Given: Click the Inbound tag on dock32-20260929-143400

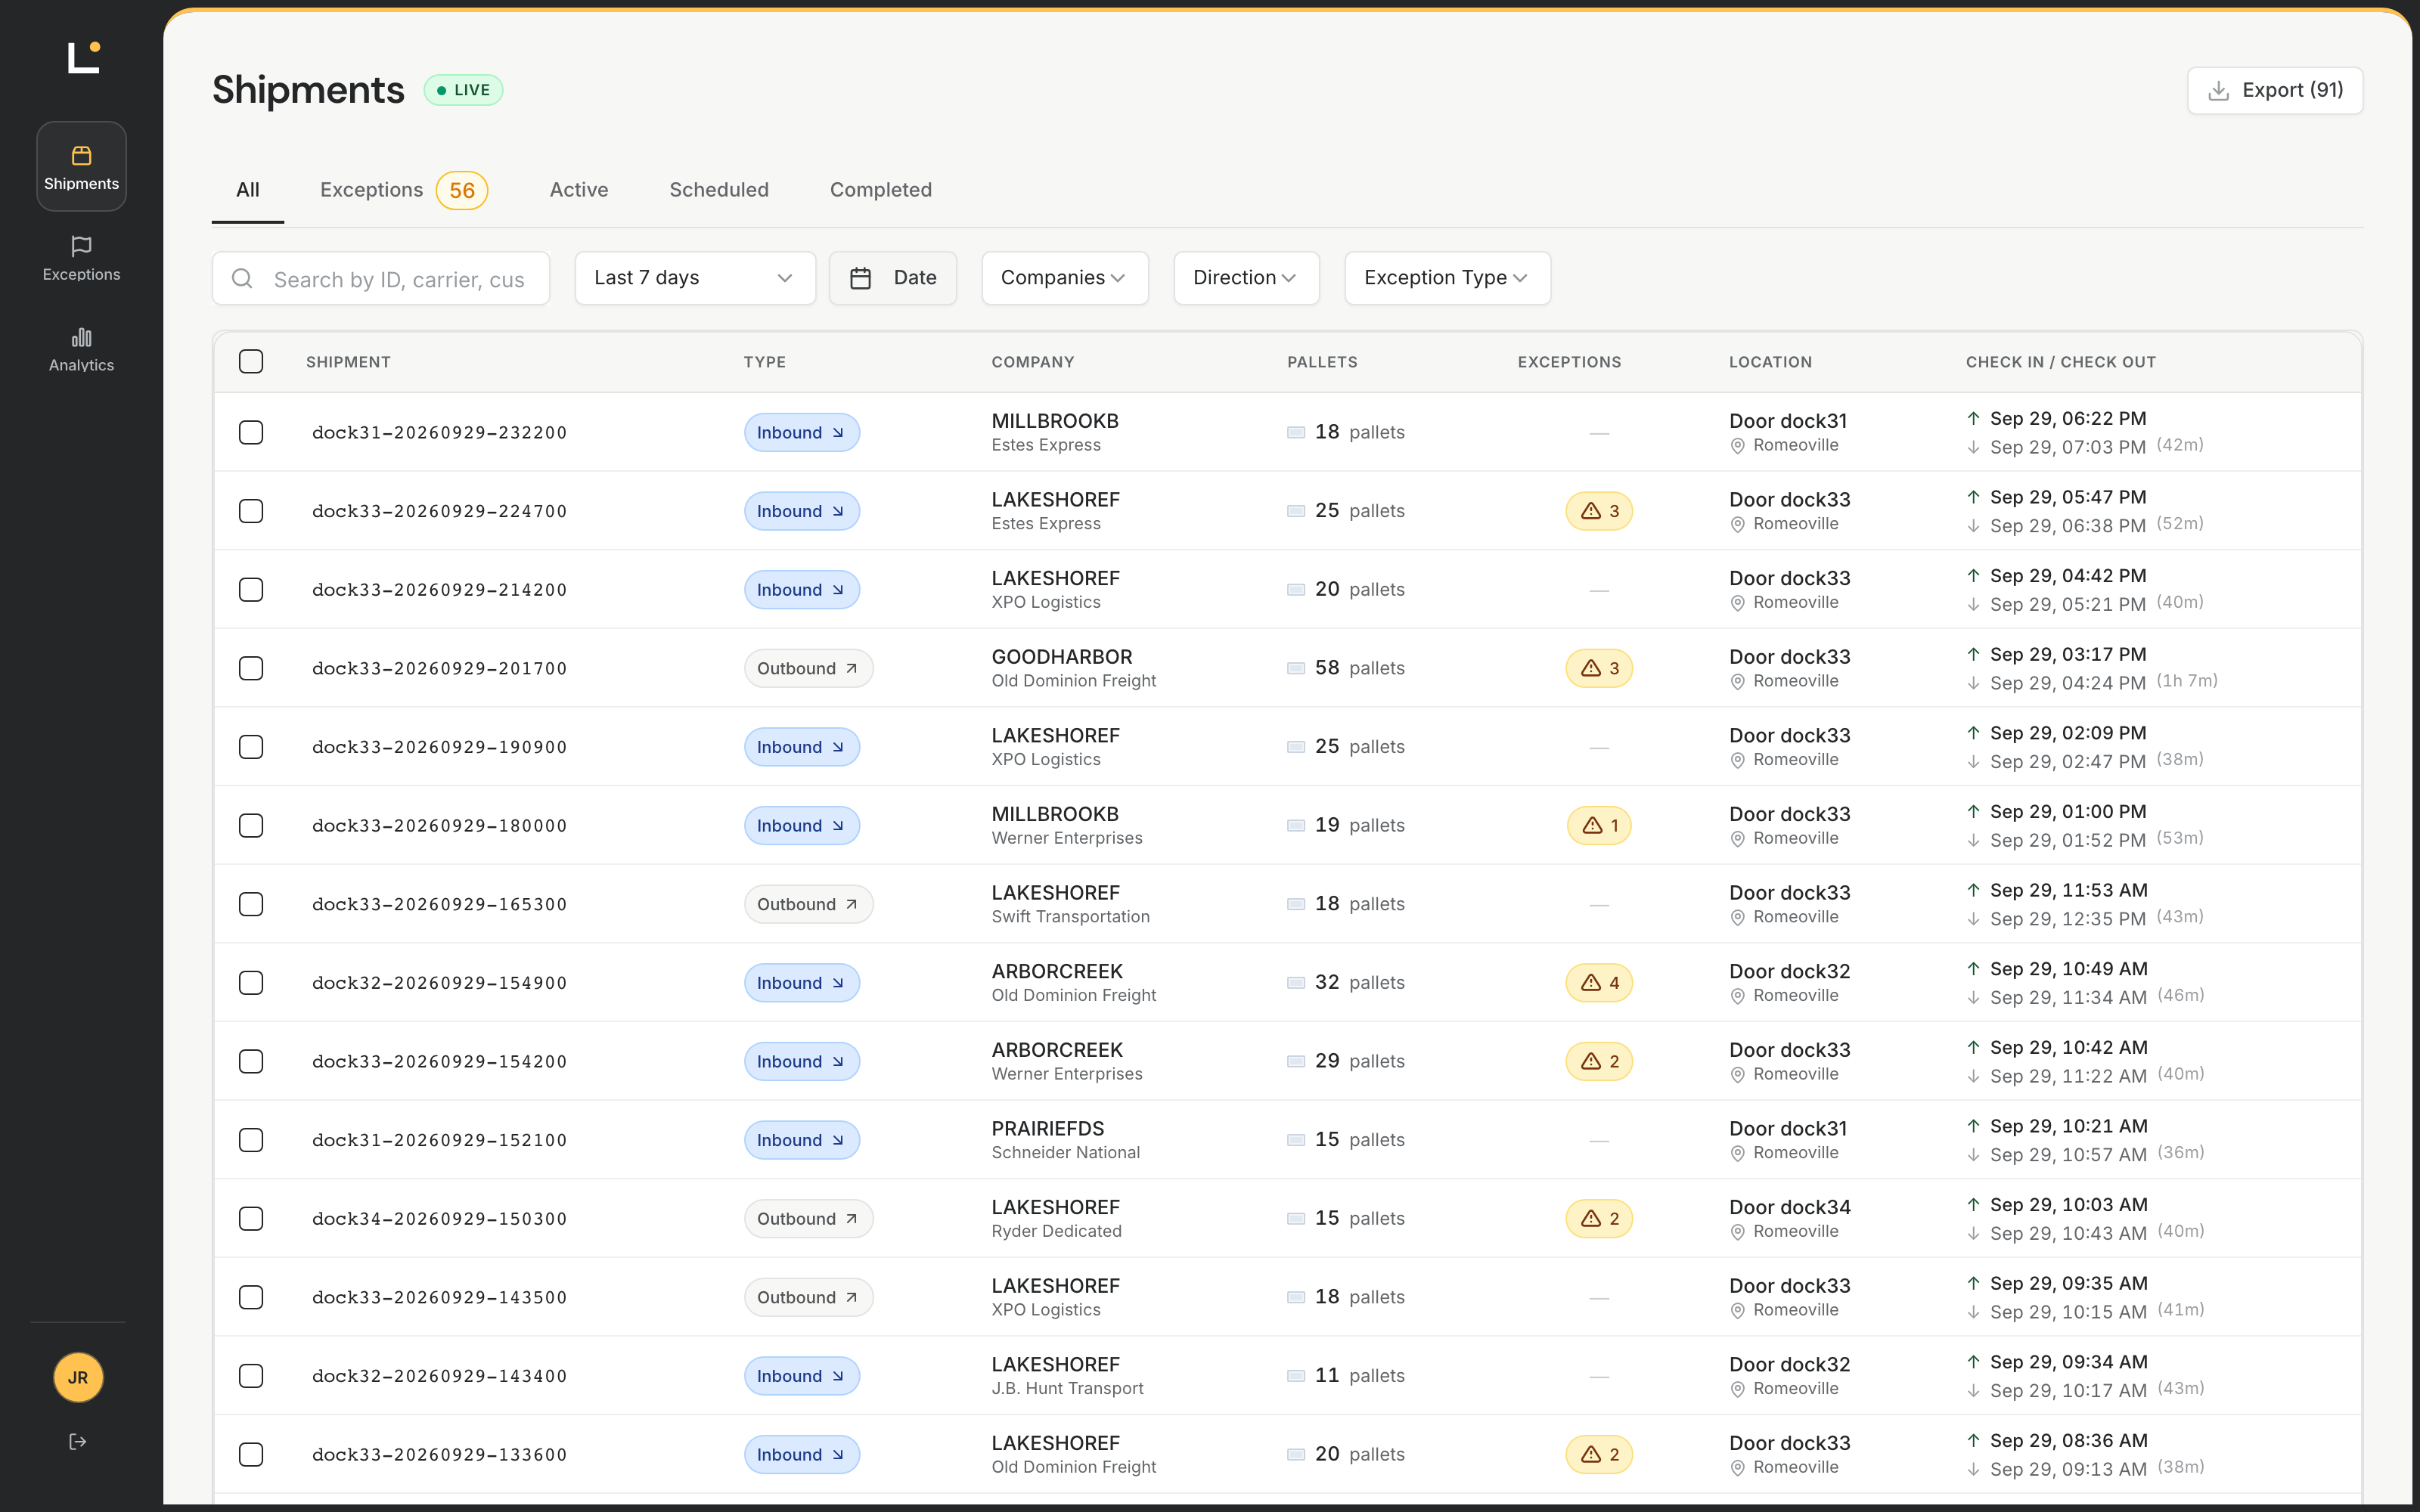Looking at the screenshot, I should tap(801, 1376).
